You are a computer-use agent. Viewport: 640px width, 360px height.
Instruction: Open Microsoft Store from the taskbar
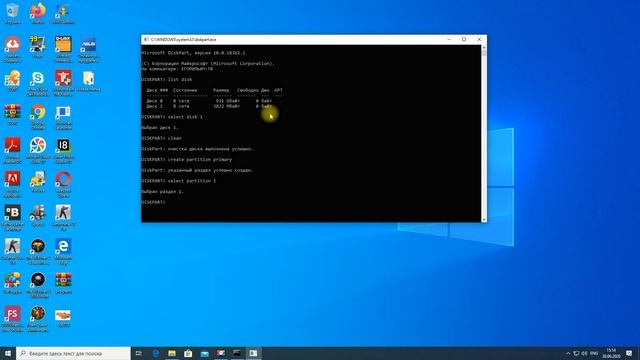point(188,353)
